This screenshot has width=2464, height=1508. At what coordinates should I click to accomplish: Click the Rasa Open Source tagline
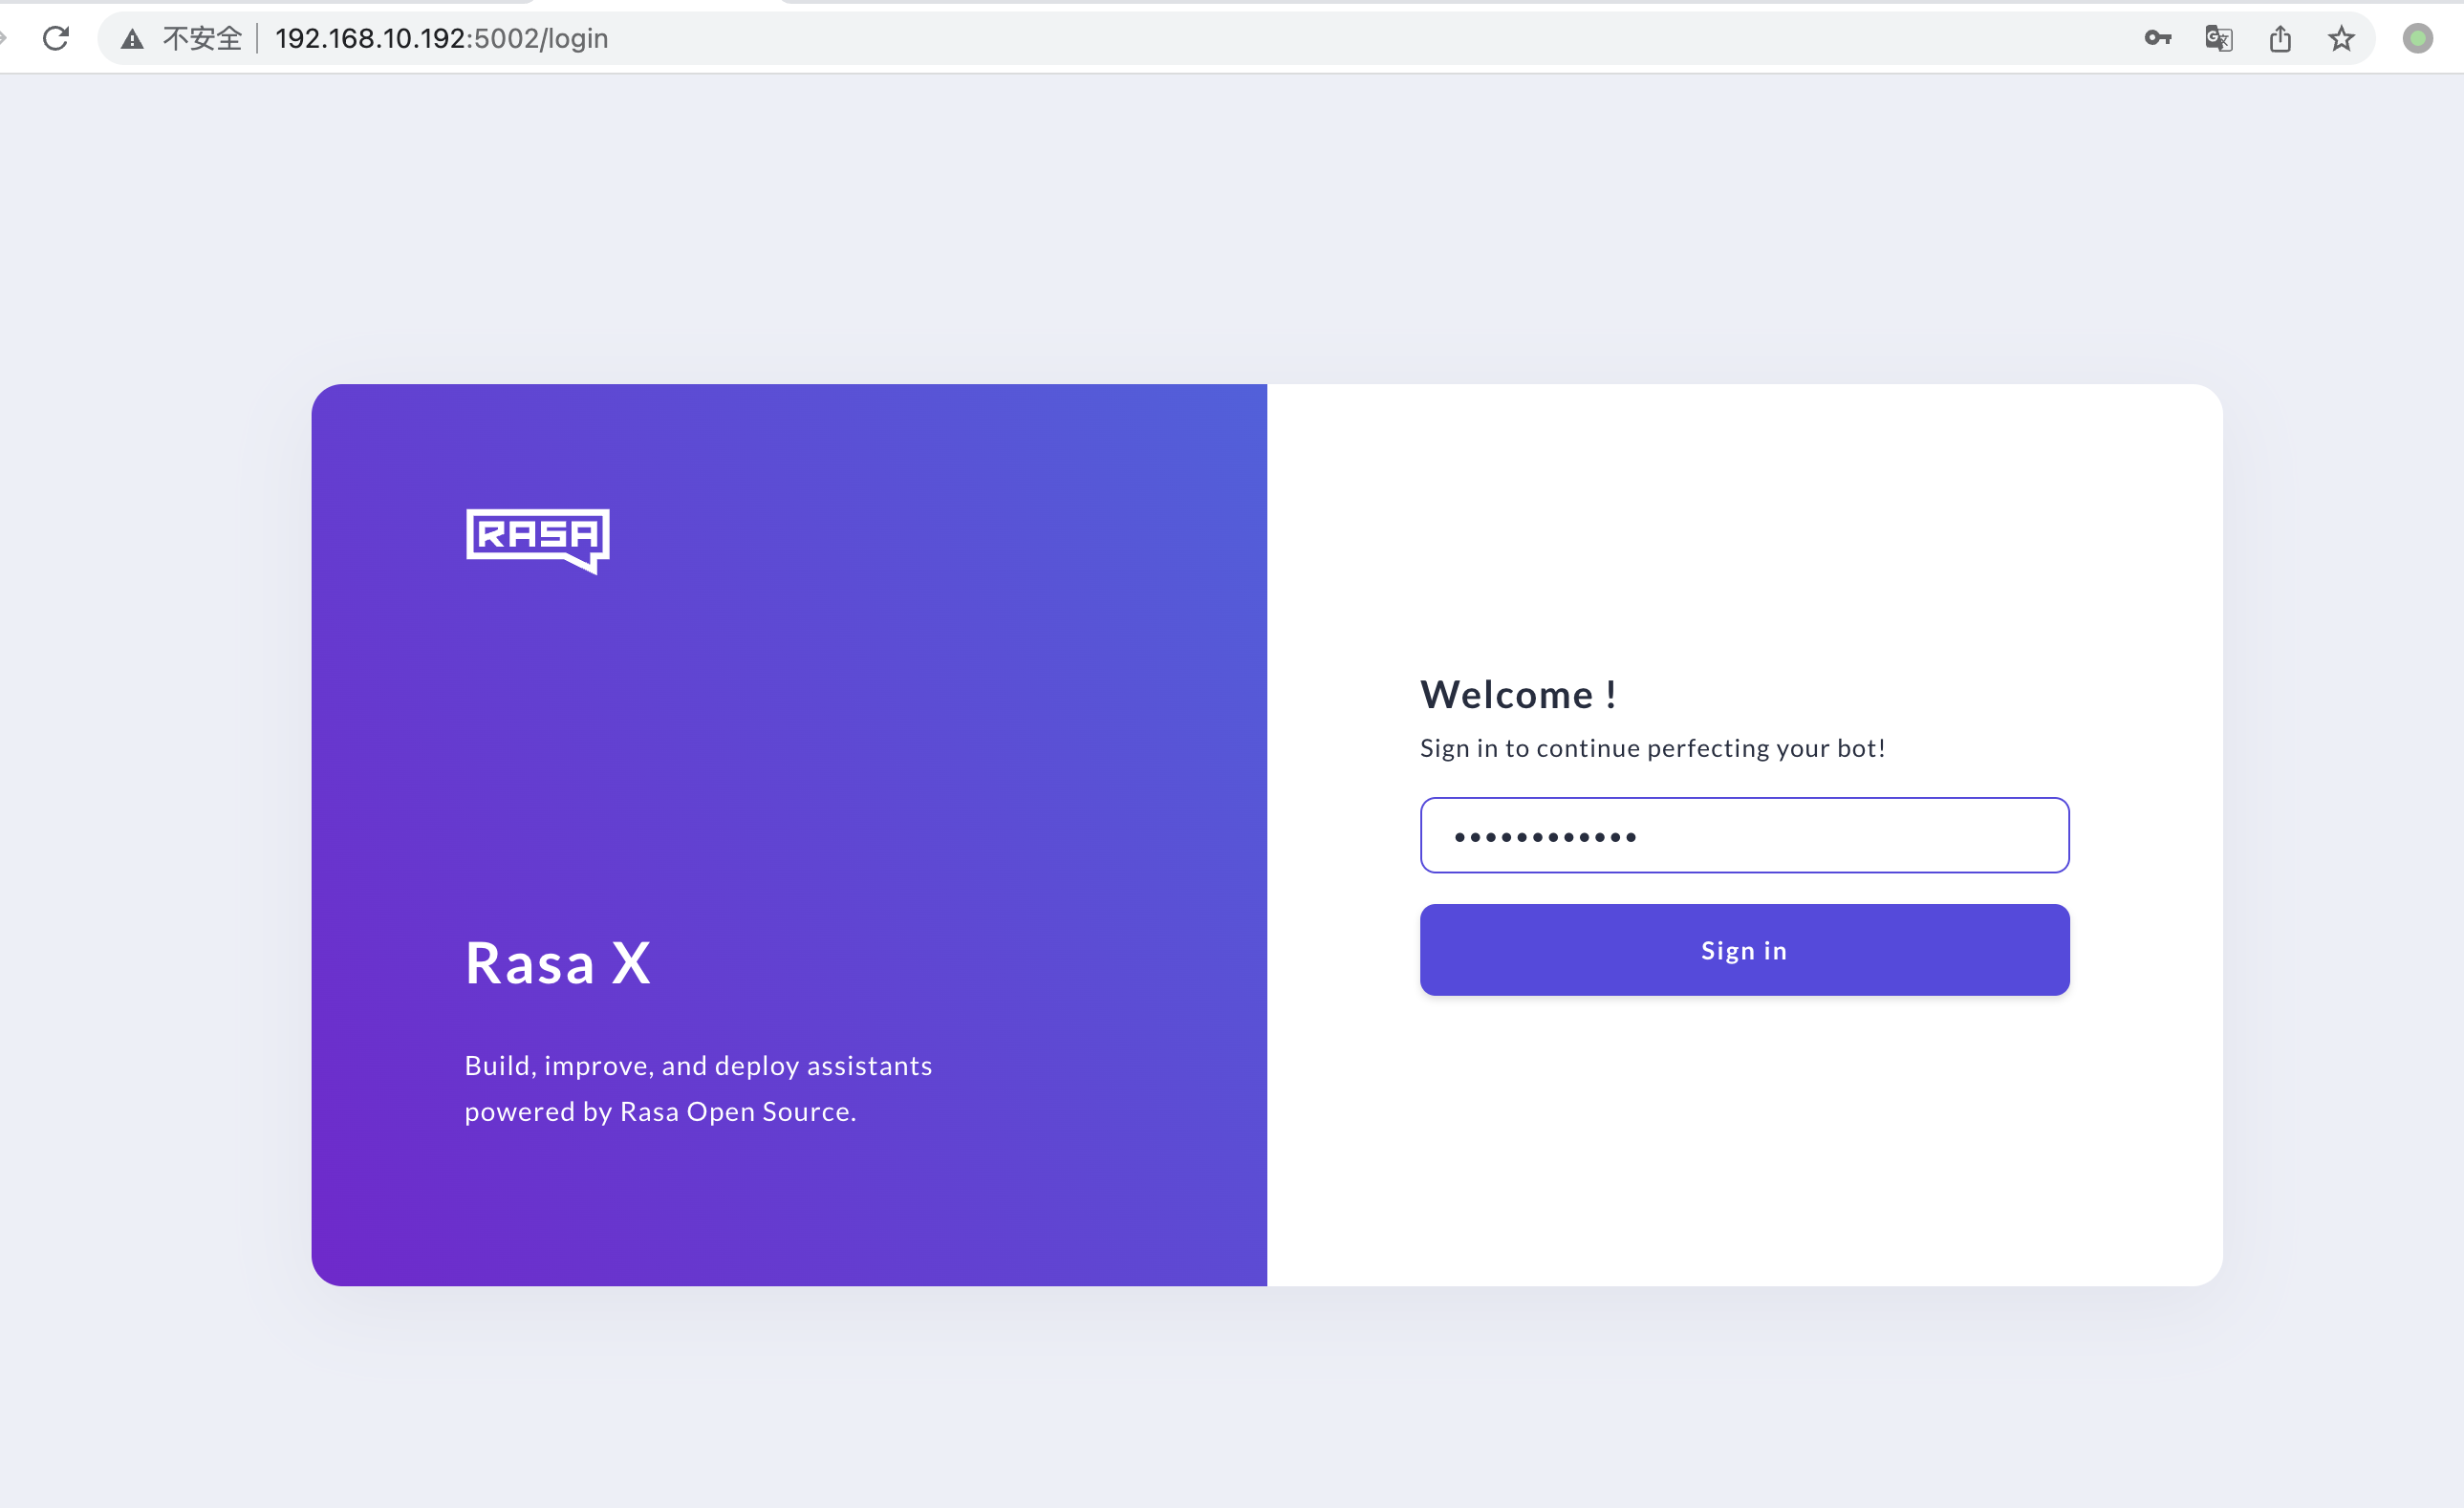(x=697, y=1088)
